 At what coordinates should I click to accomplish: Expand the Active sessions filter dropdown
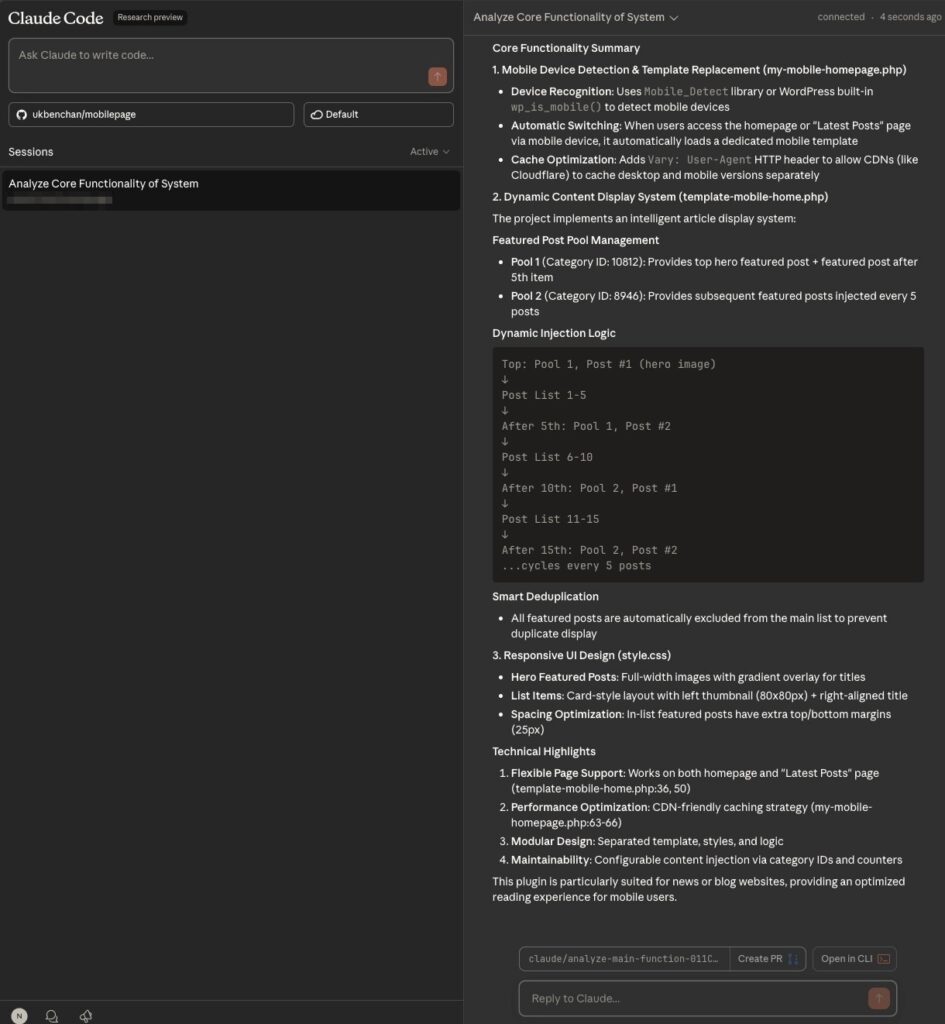click(x=430, y=152)
